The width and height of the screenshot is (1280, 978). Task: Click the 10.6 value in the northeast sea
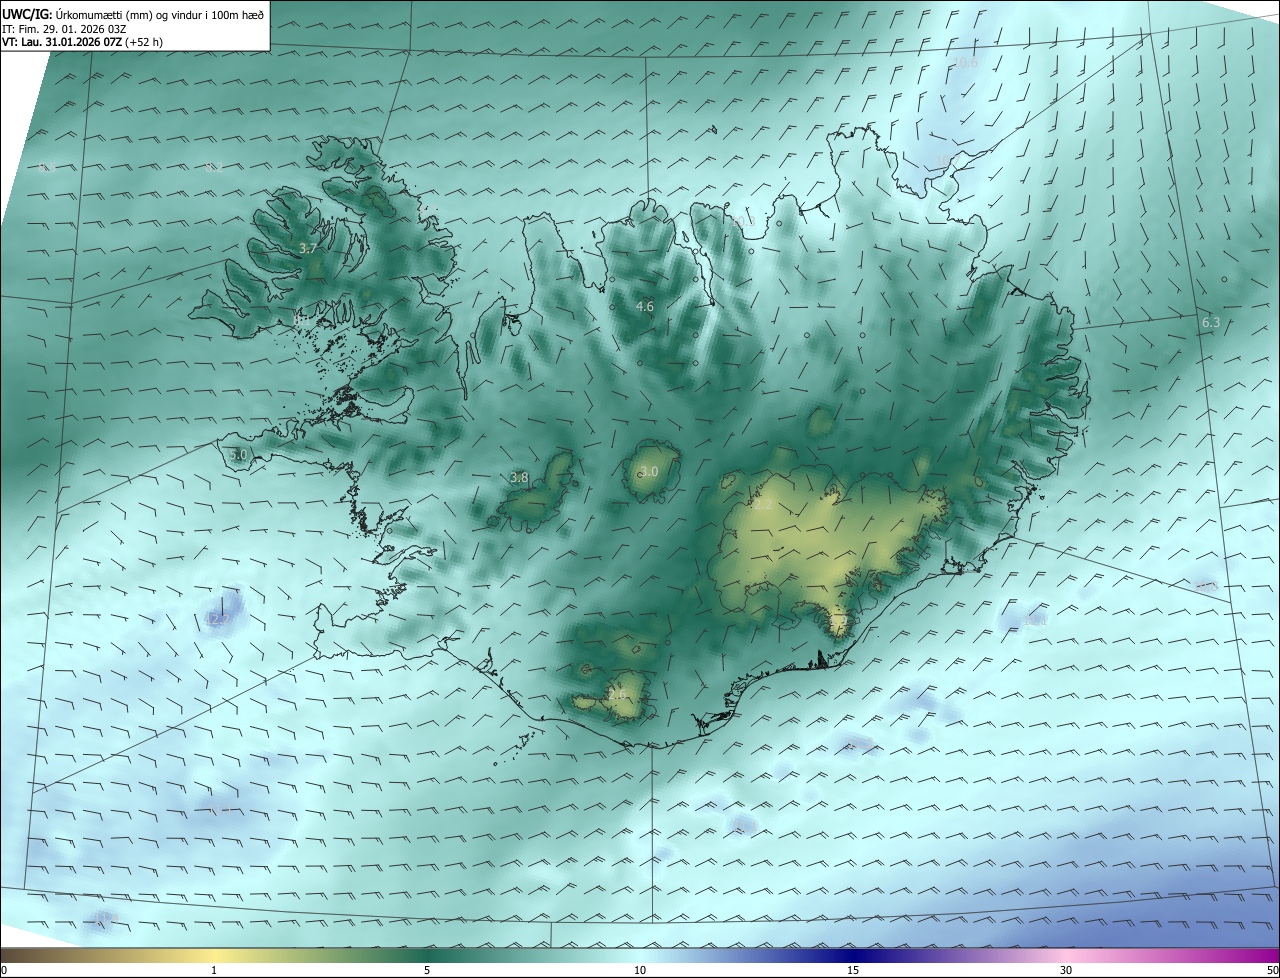tap(966, 63)
